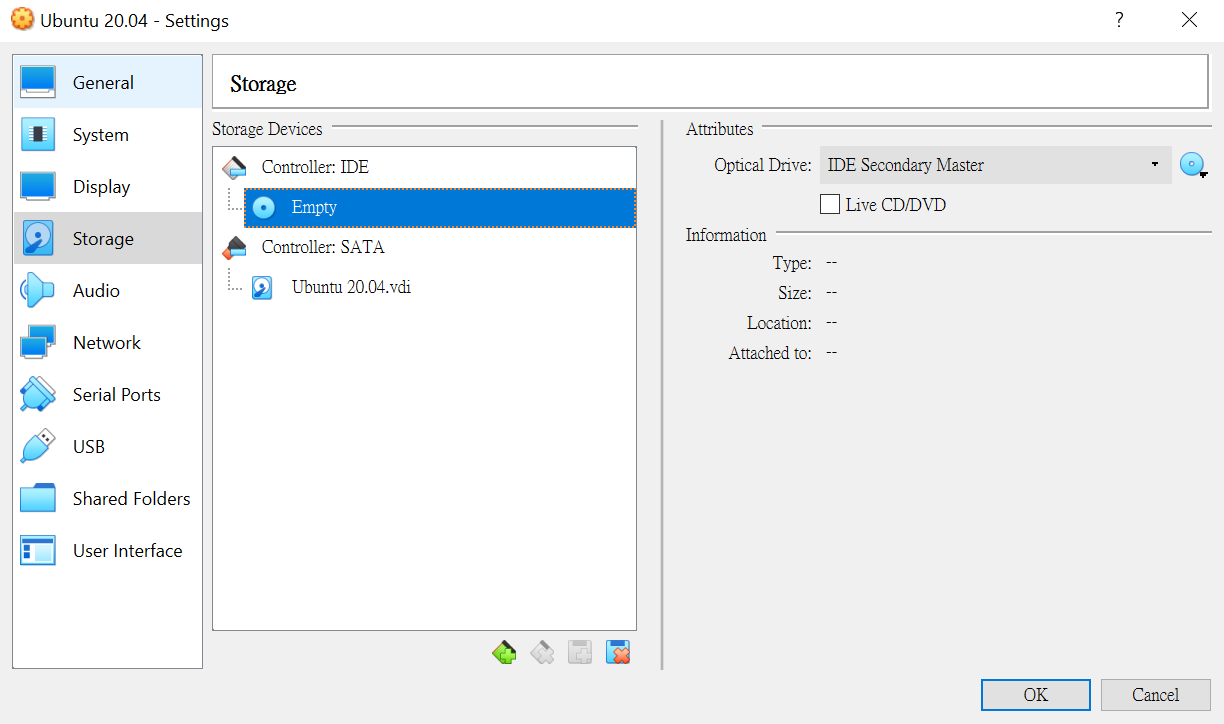Image resolution: width=1224 pixels, height=724 pixels.
Task: Click the "Size:" information label
Action: 795,293
